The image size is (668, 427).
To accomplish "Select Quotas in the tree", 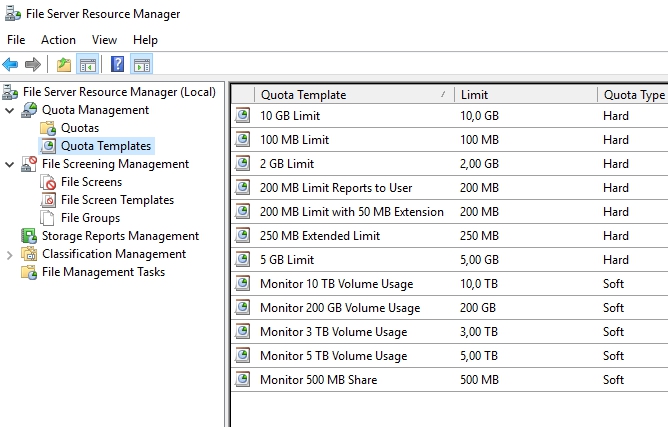I will [80, 128].
